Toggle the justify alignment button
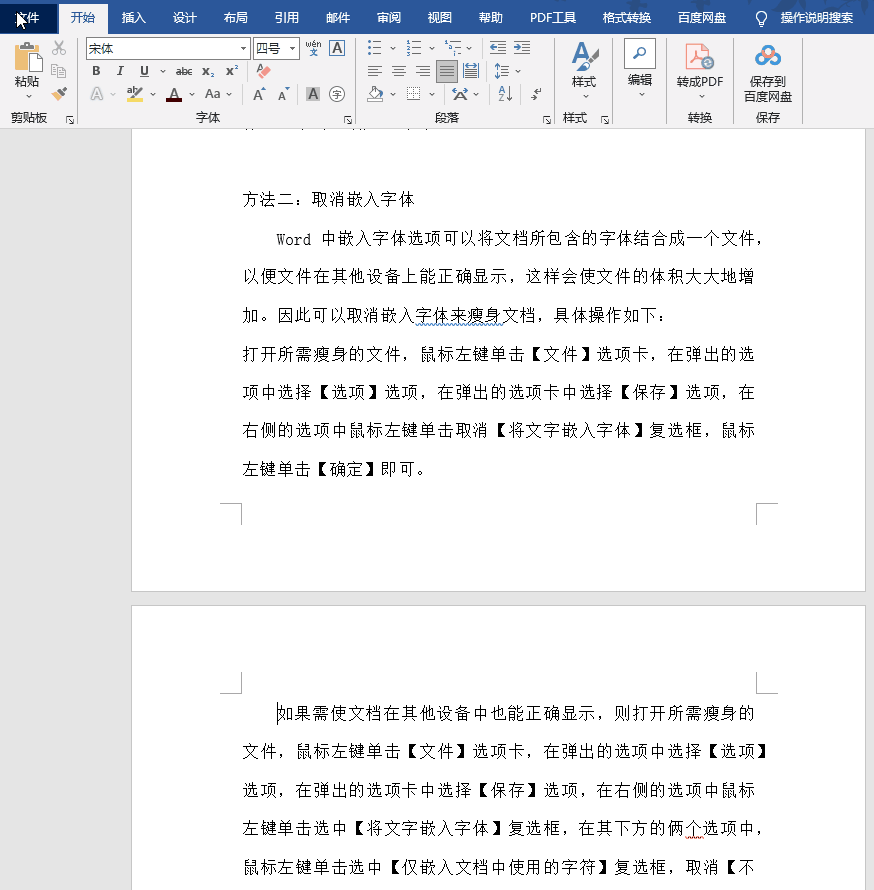 (447, 72)
